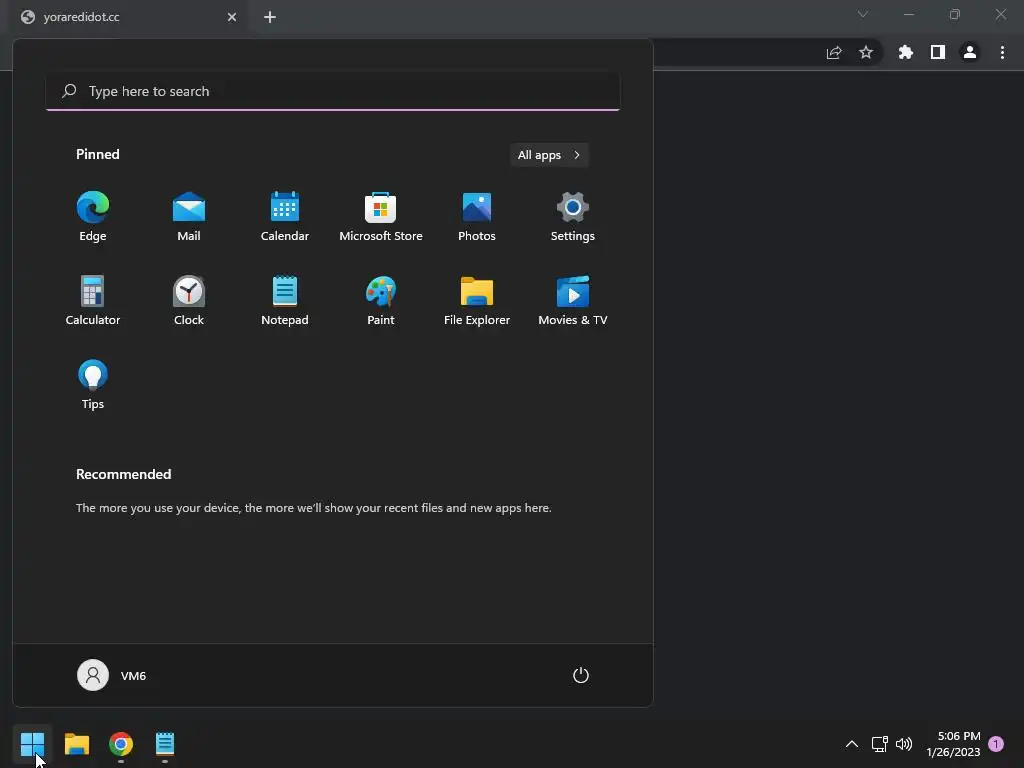1024x768 pixels.
Task: Bookmark this page with the star
Action: pyautogui.click(x=866, y=52)
